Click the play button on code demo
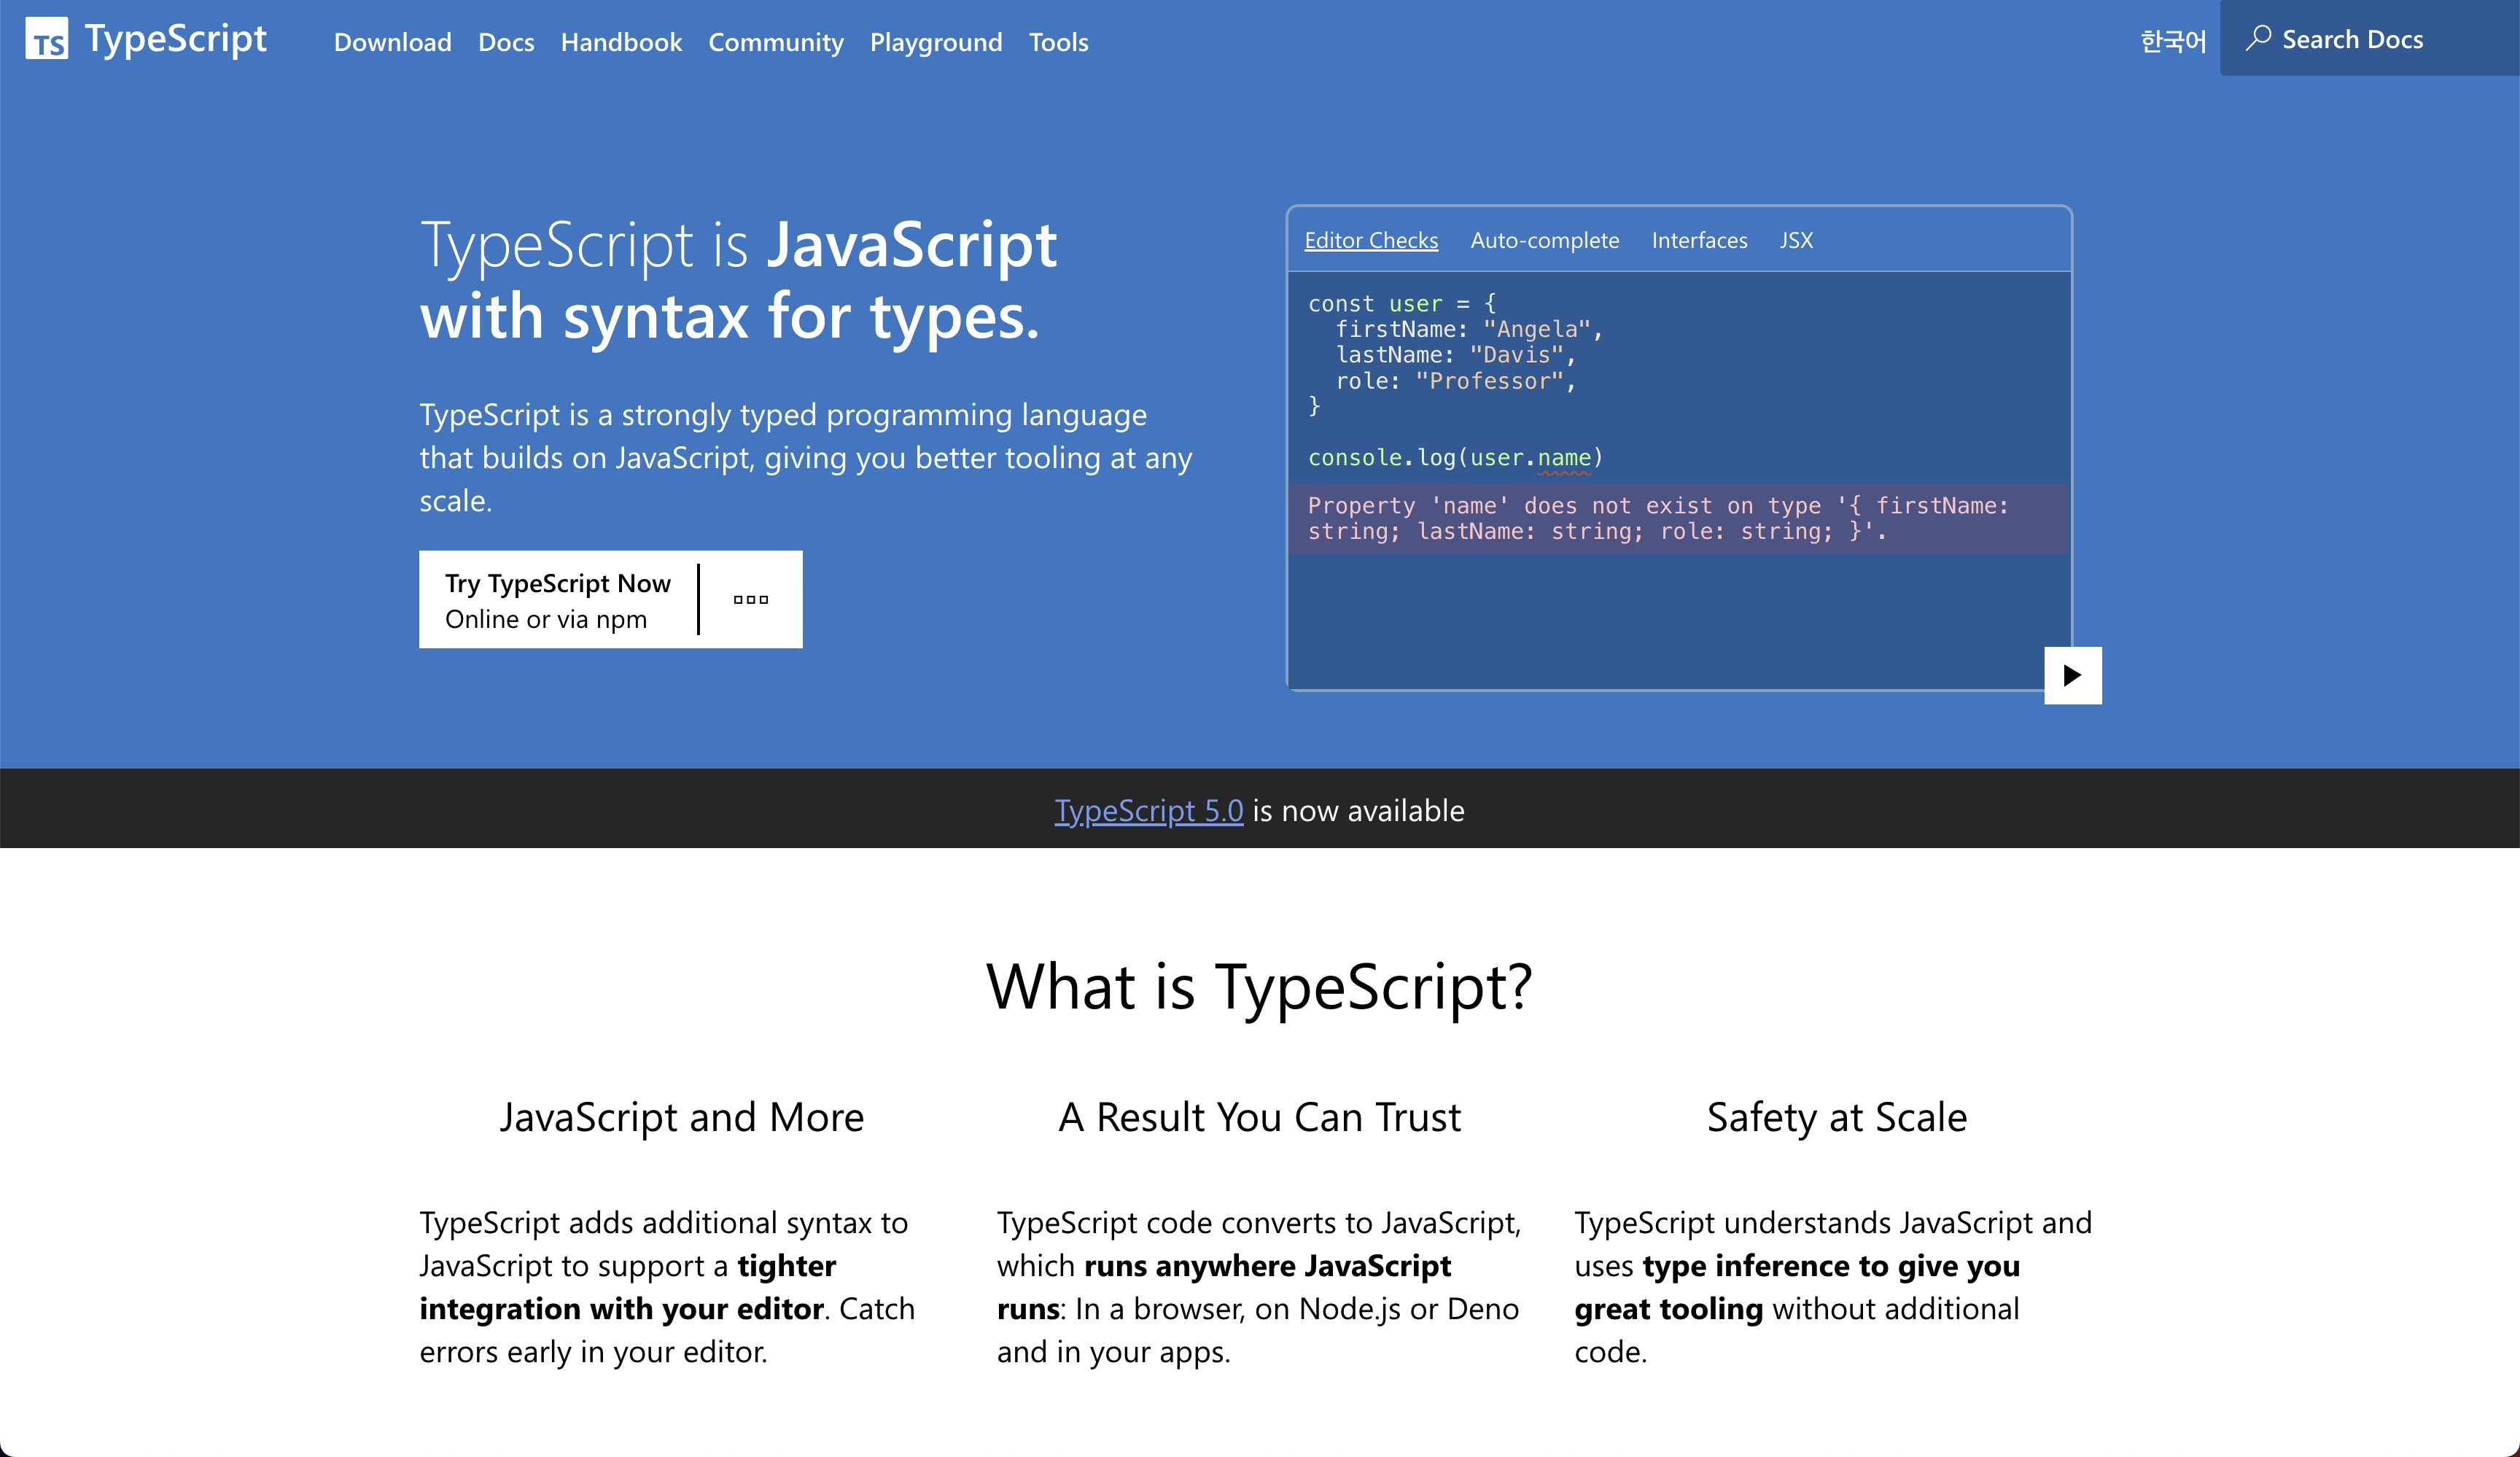This screenshot has height=1457, width=2520. [x=2072, y=675]
